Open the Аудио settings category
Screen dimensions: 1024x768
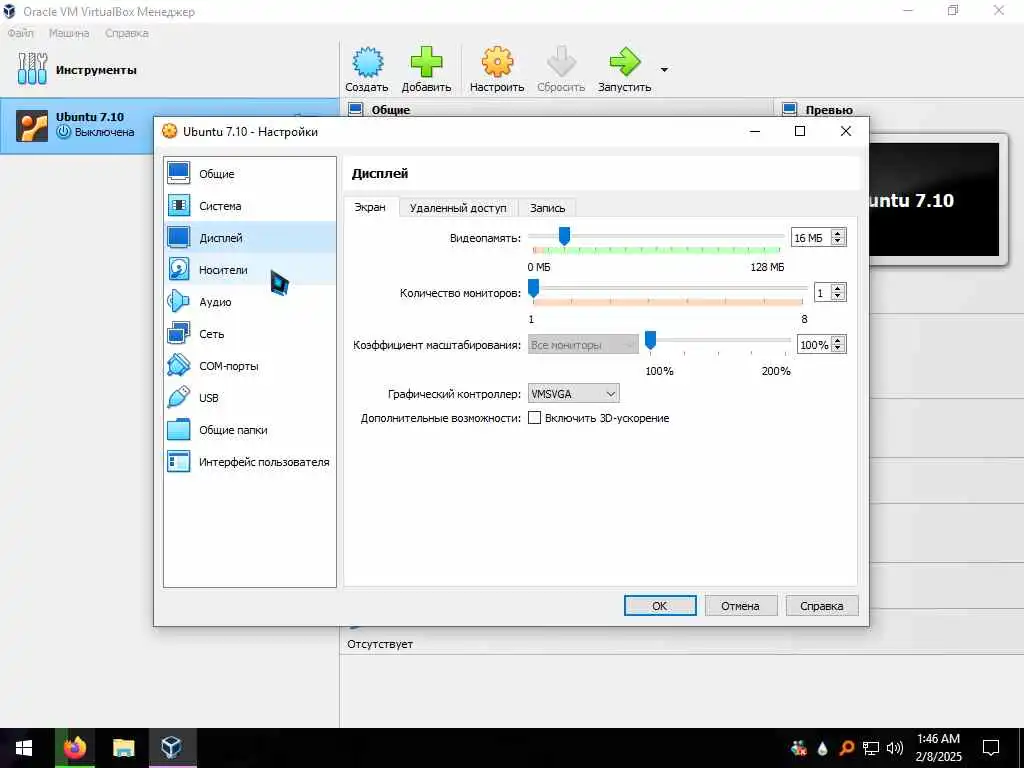coord(249,302)
